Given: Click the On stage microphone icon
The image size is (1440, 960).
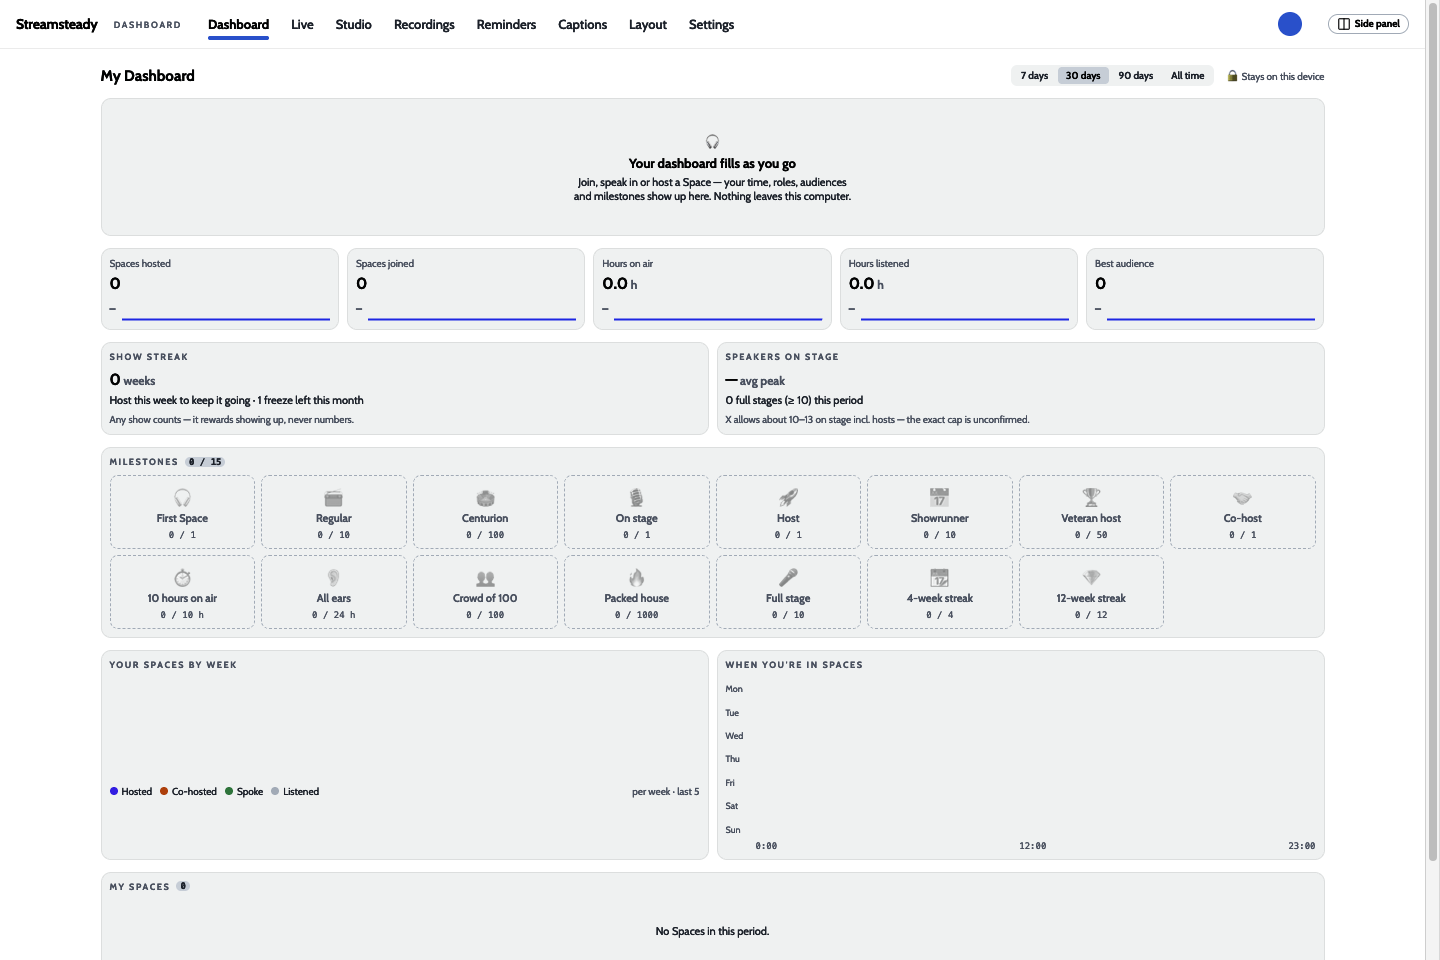Looking at the screenshot, I should [637, 498].
